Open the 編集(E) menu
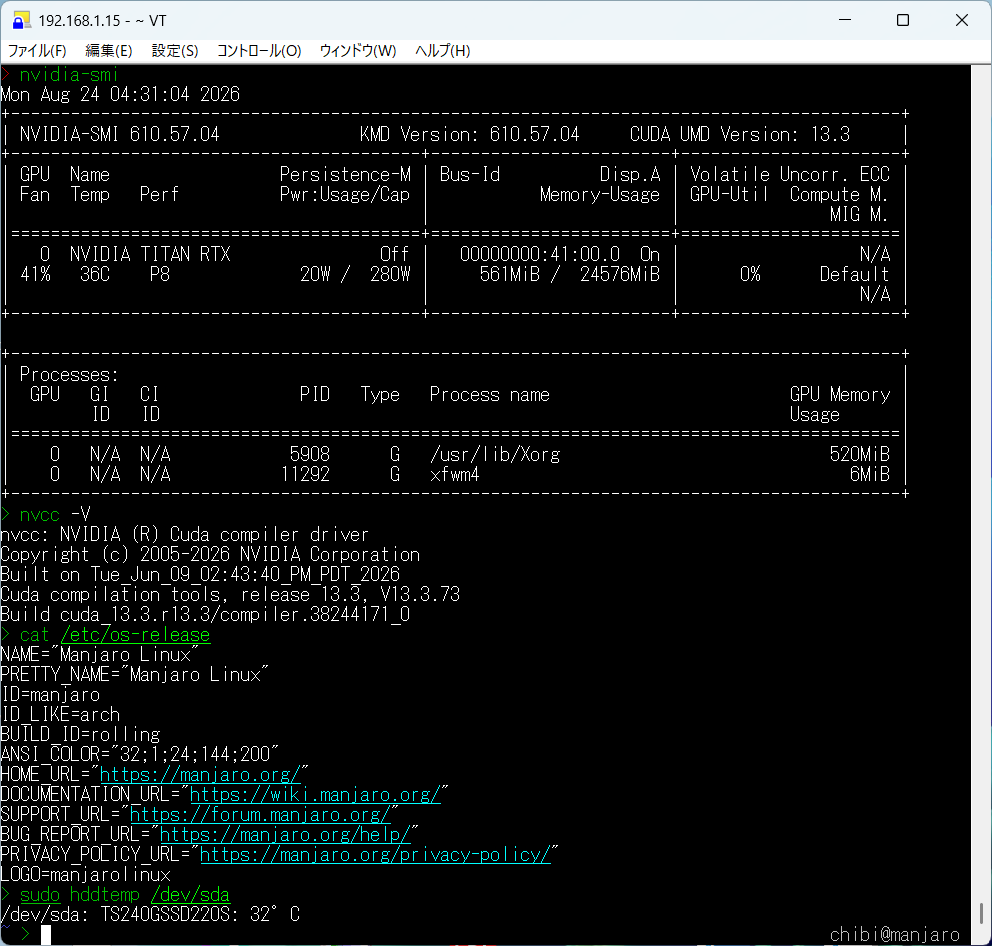This screenshot has height=946, width=992. [x=108, y=51]
